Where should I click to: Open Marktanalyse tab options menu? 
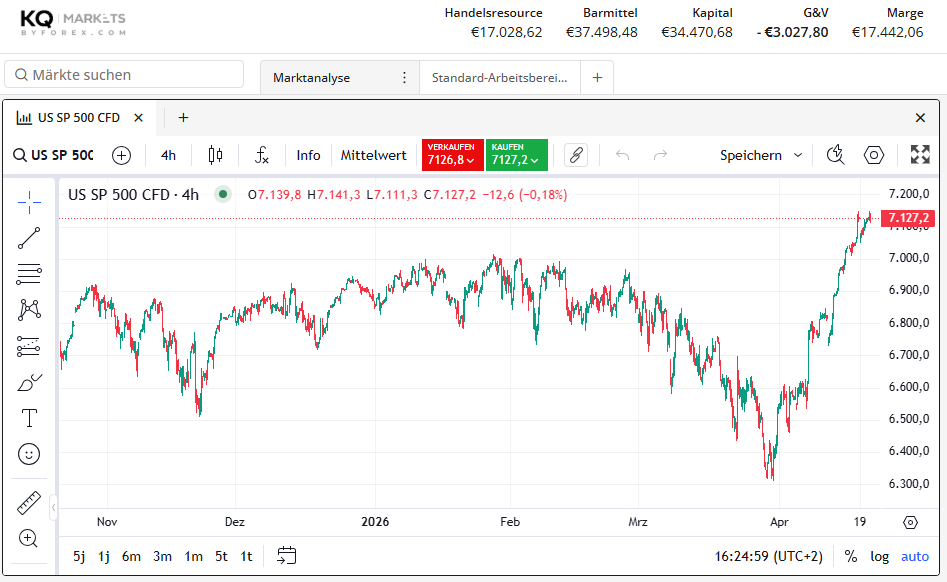click(404, 78)
